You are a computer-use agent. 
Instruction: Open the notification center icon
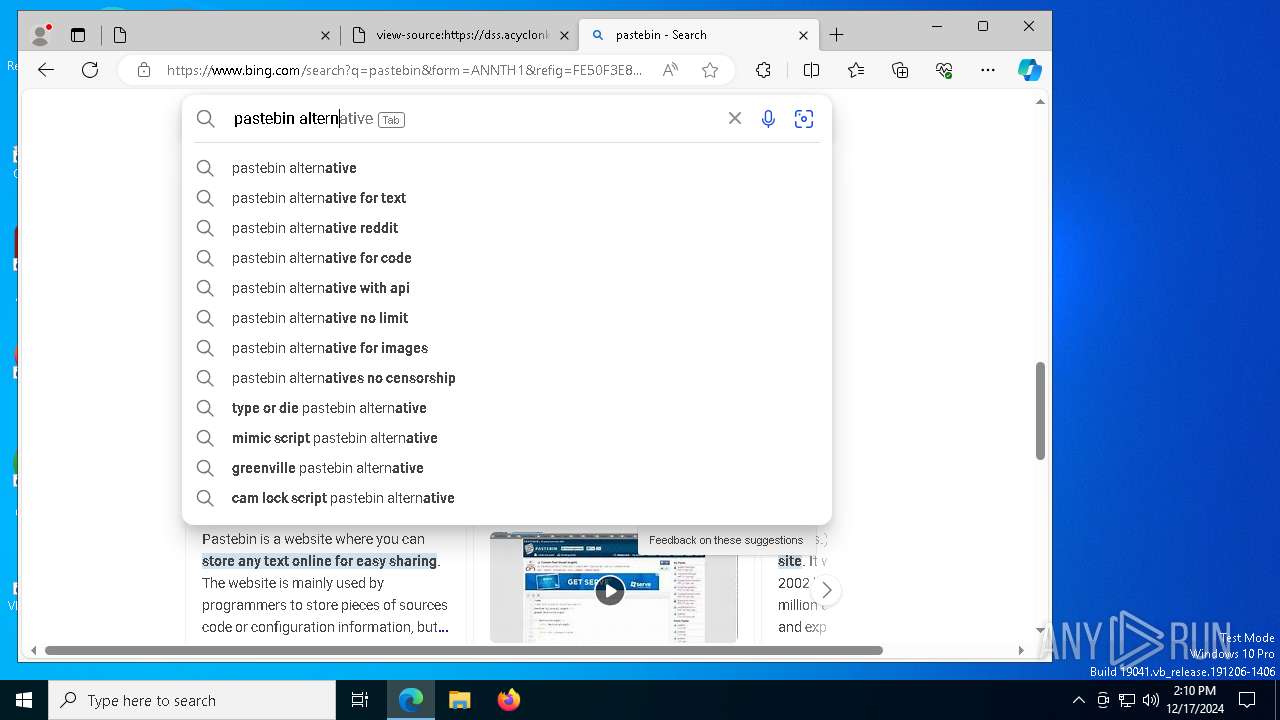pyautogui.click(x=1247, y=700)
